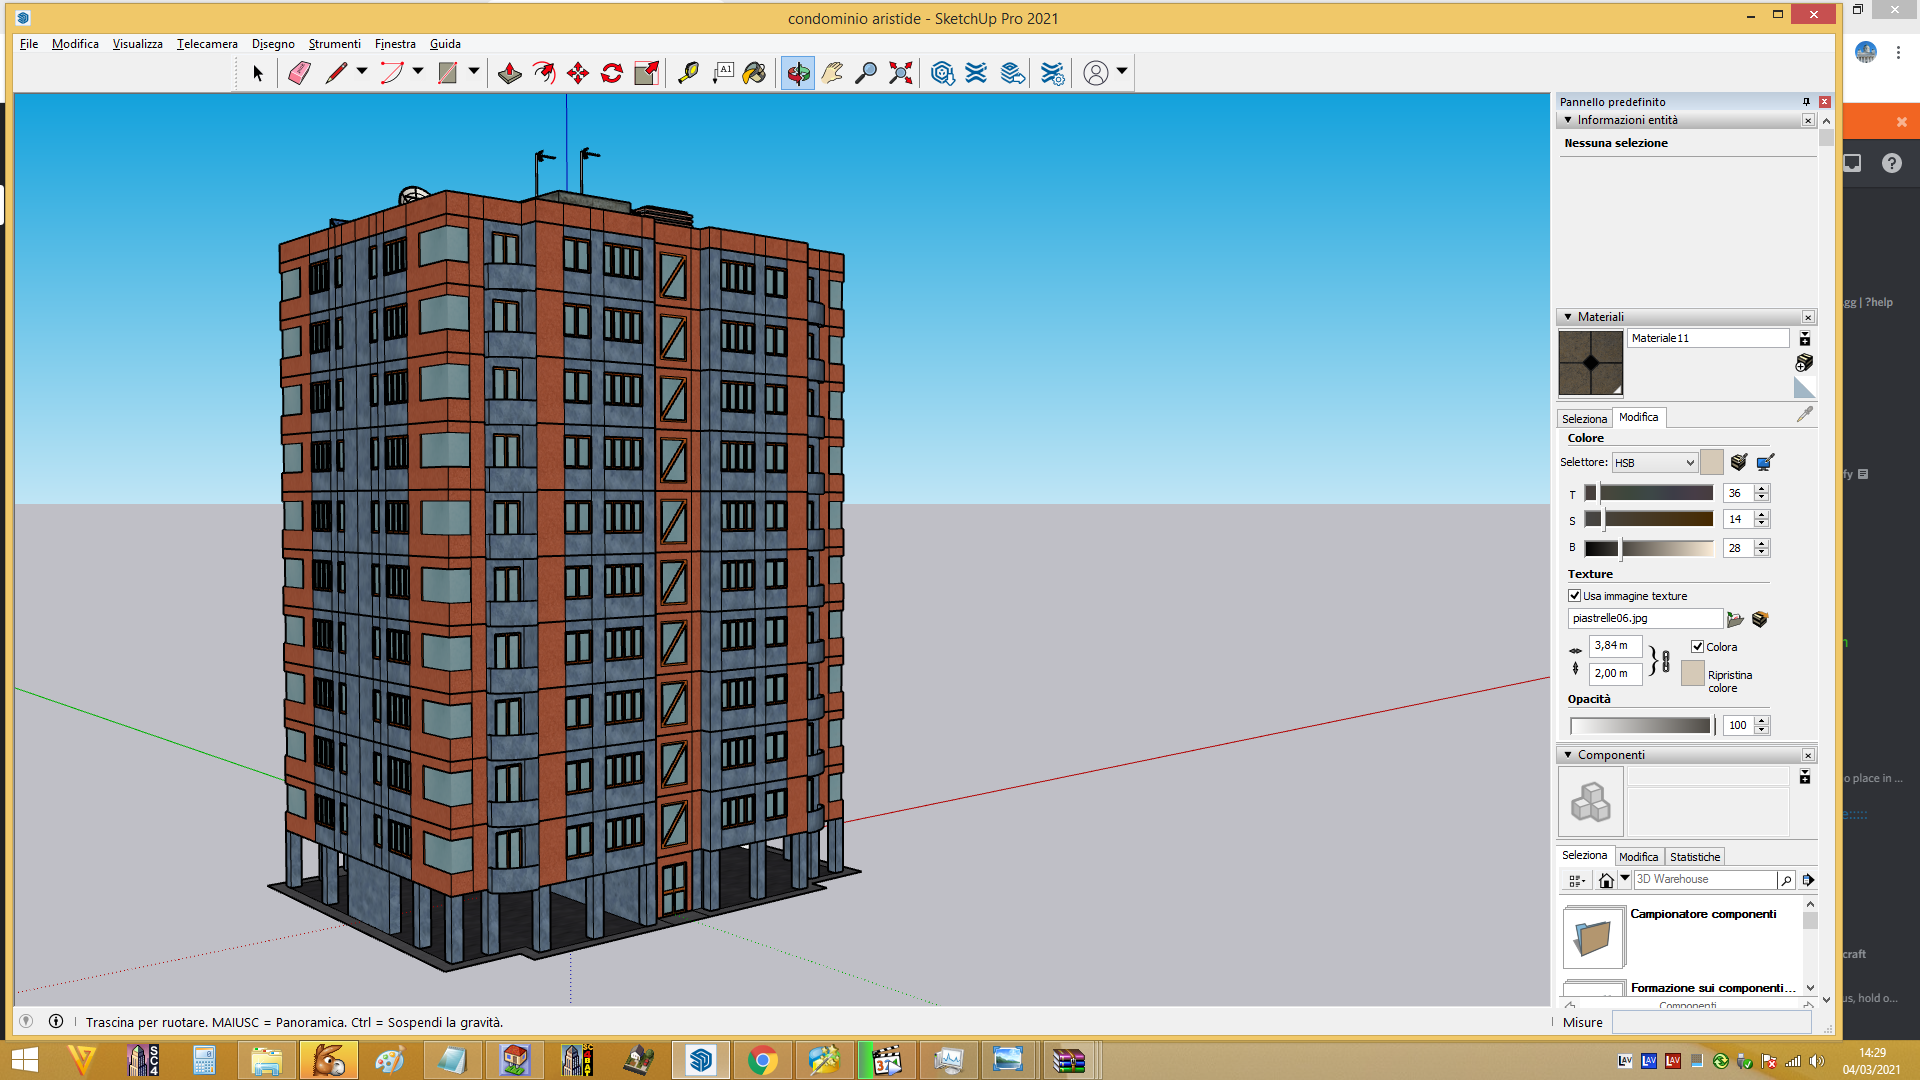1920x1080 pixels.
Task: Toggle the panel pin icon
Action: [x=1806, y=102]
